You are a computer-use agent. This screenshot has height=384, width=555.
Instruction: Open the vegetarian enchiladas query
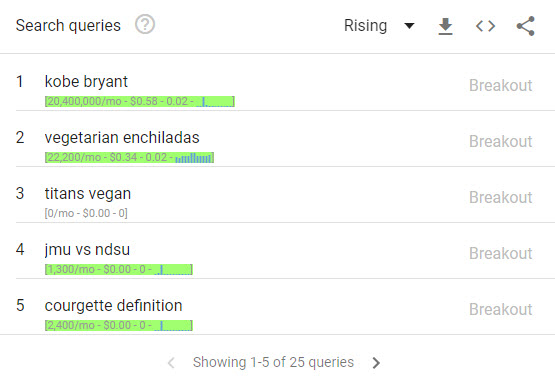pyautogui.click(x=122, y=137)
